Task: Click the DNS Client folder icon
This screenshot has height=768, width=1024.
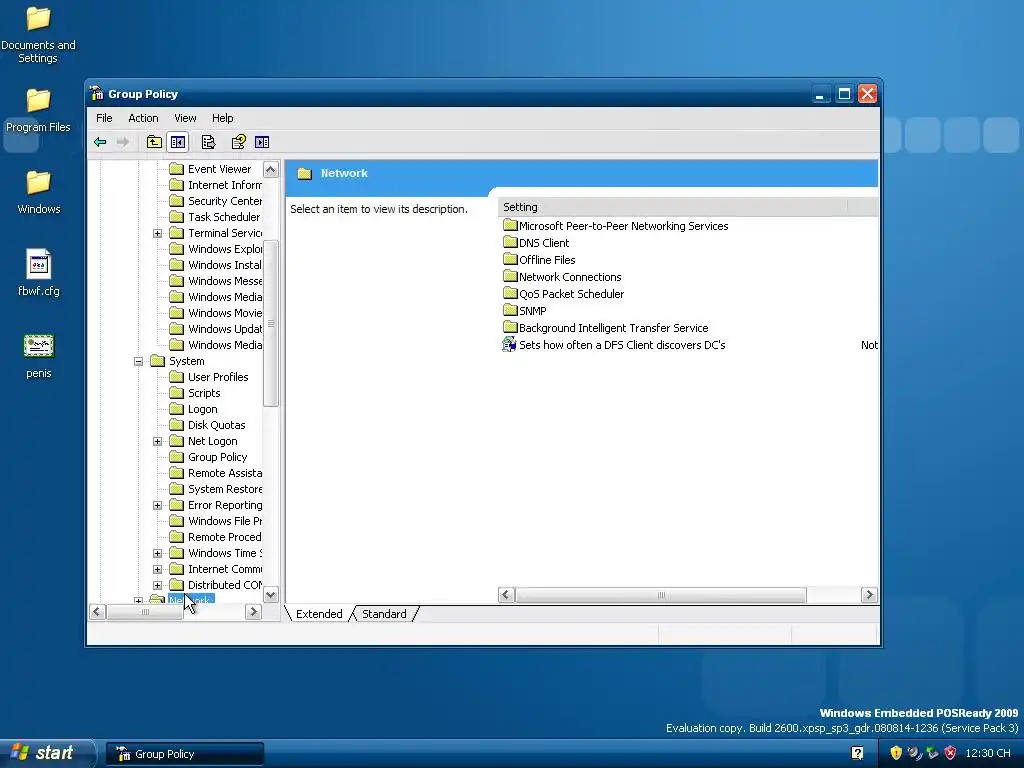Action: pyautogui.click(x=510, y=242)
